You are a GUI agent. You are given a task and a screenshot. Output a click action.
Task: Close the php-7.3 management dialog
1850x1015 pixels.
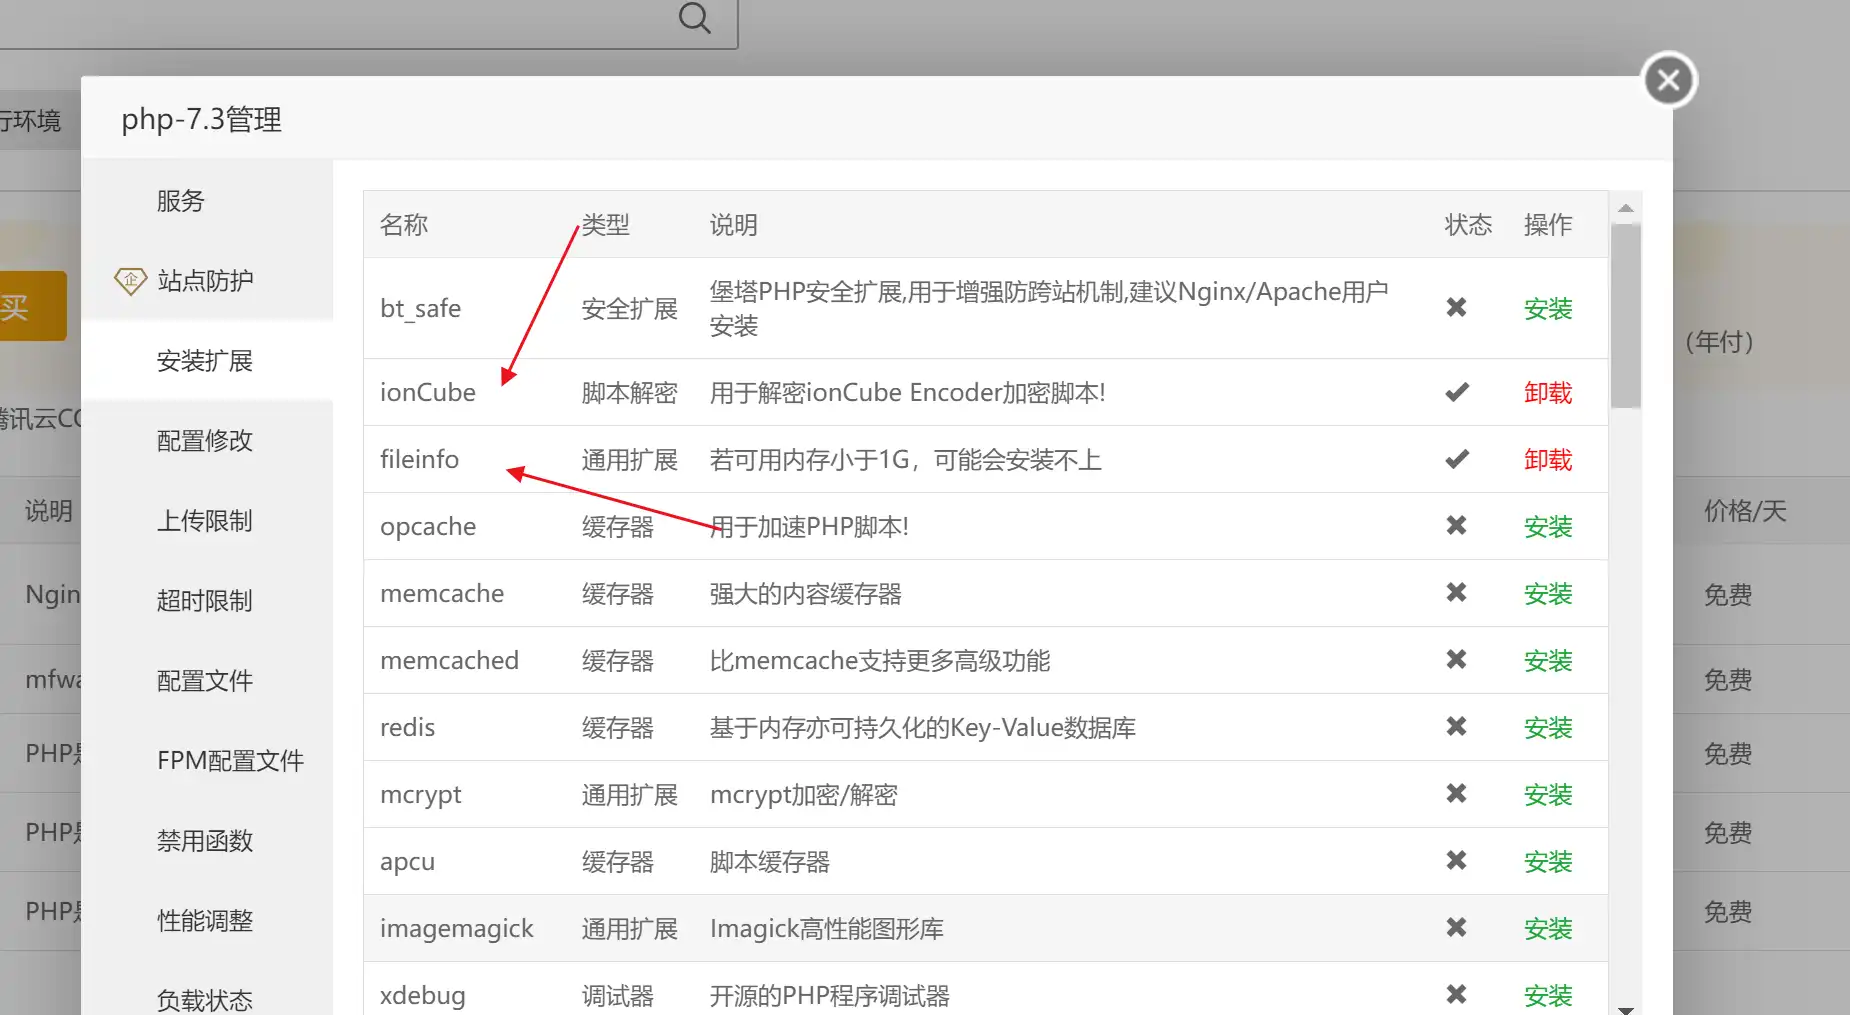(x=1668, y=80)
